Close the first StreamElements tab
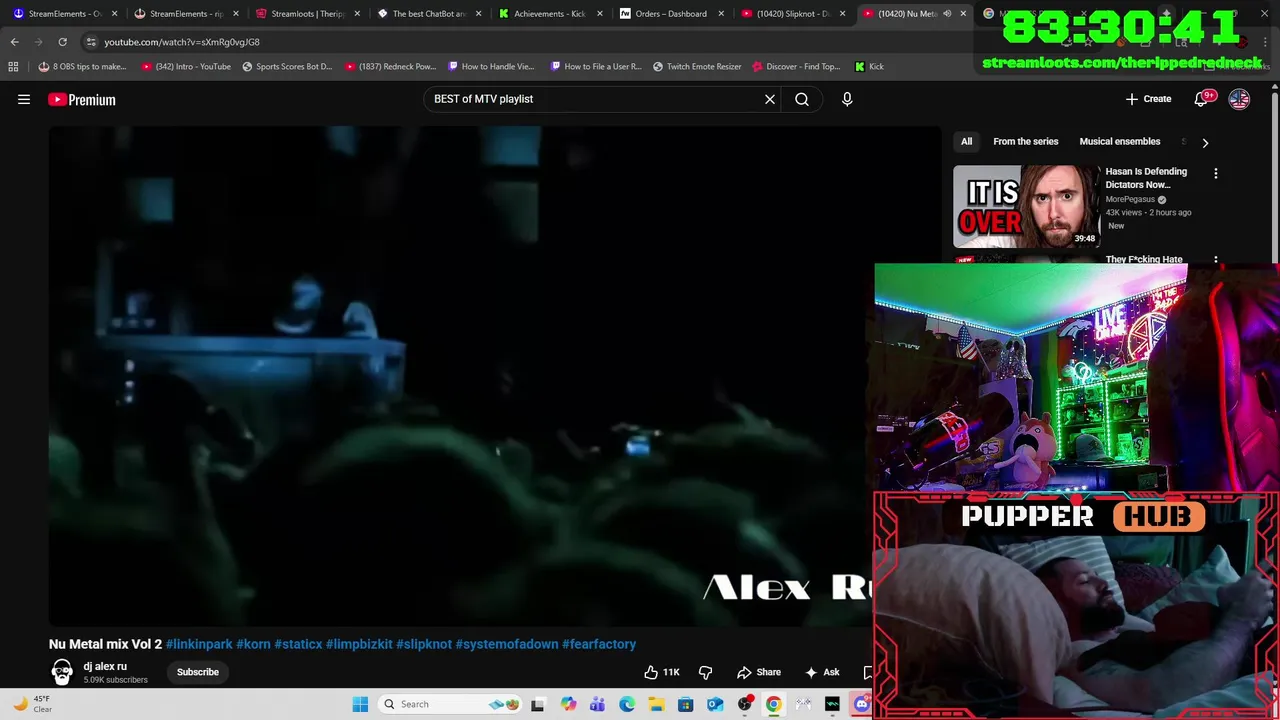The width and height of the screenshot is (1280, 720). pos(114,14)
